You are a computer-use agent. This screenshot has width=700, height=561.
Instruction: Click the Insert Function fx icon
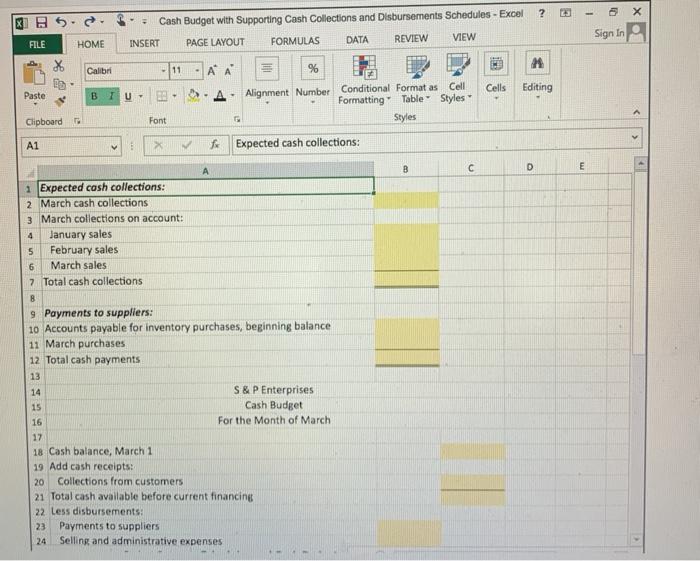point(215,144)
